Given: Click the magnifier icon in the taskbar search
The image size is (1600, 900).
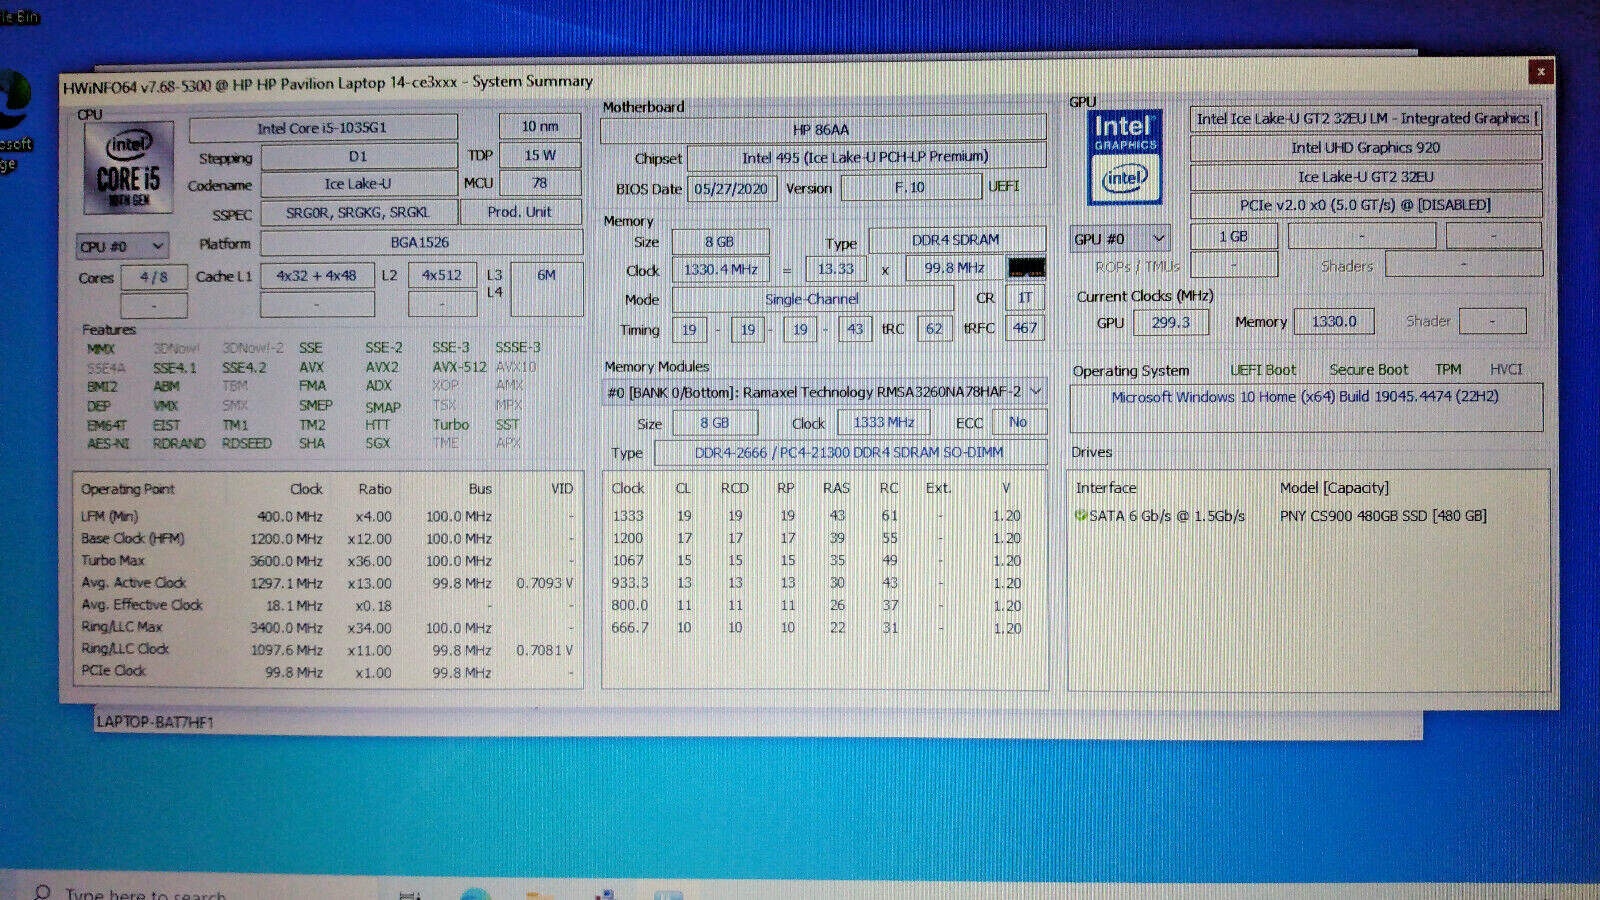Looking at the screenshot, I should pos(42,892).
